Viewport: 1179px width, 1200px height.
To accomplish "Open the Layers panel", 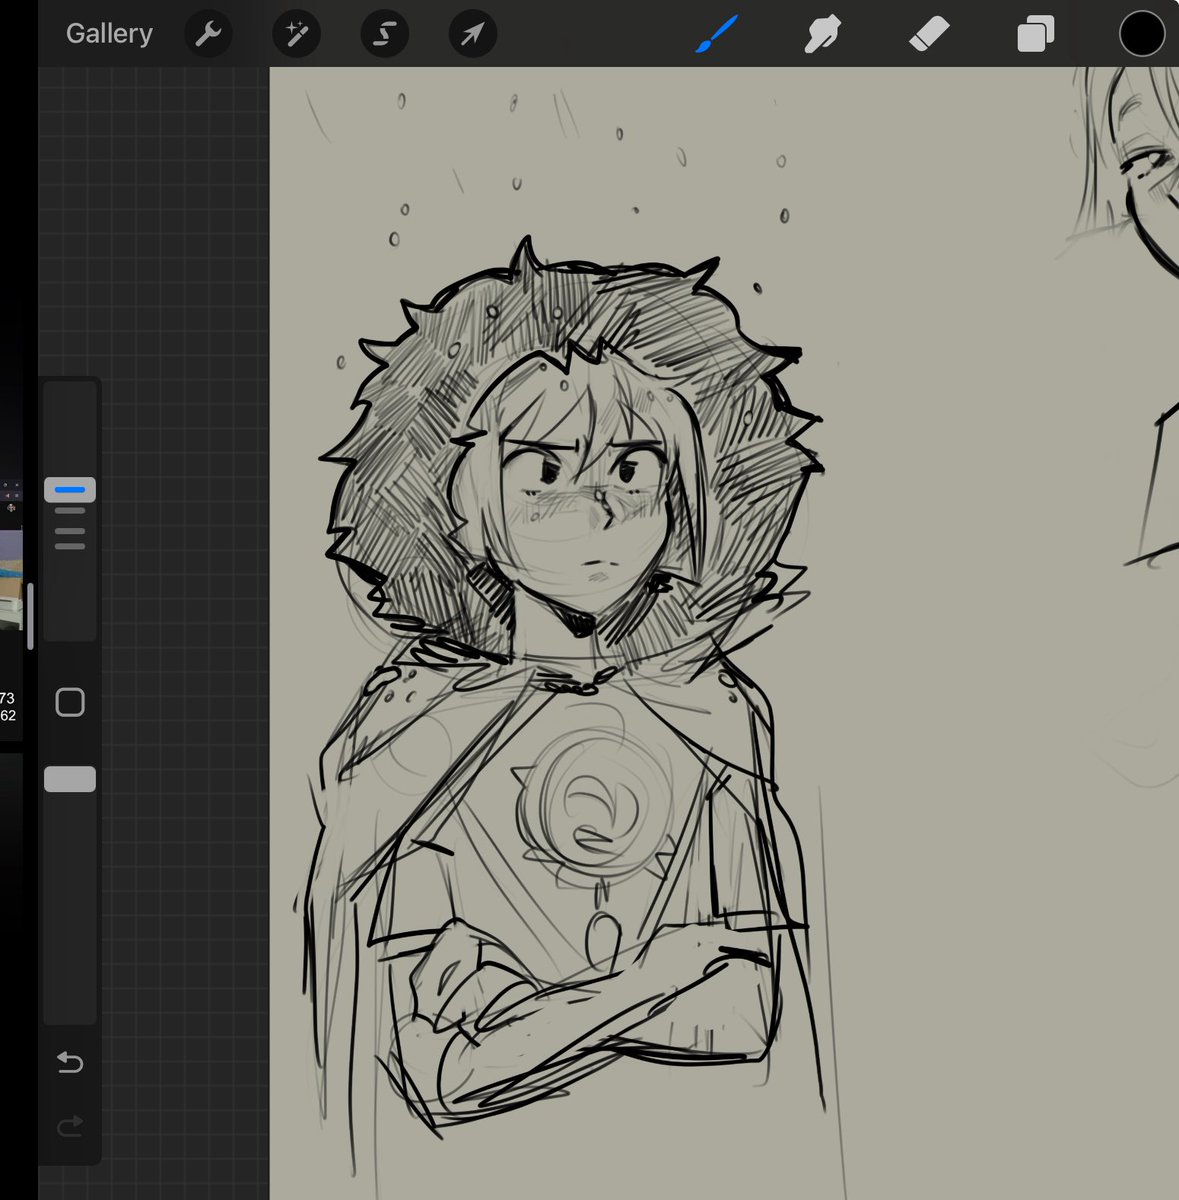I will coord(1035,35).
